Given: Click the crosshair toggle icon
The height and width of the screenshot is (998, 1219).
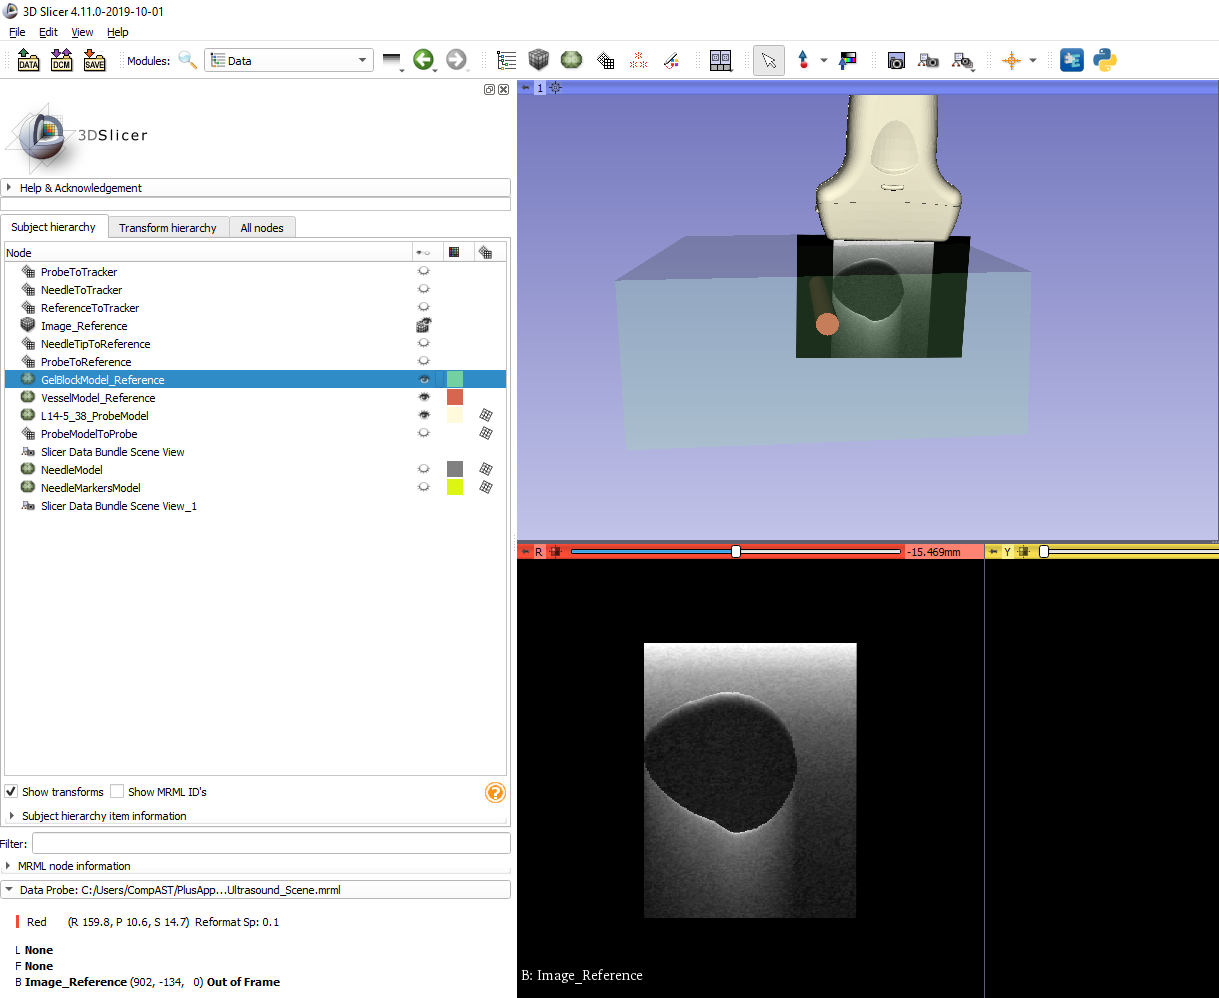Looking at the screenshot, I should (1012, 60).
